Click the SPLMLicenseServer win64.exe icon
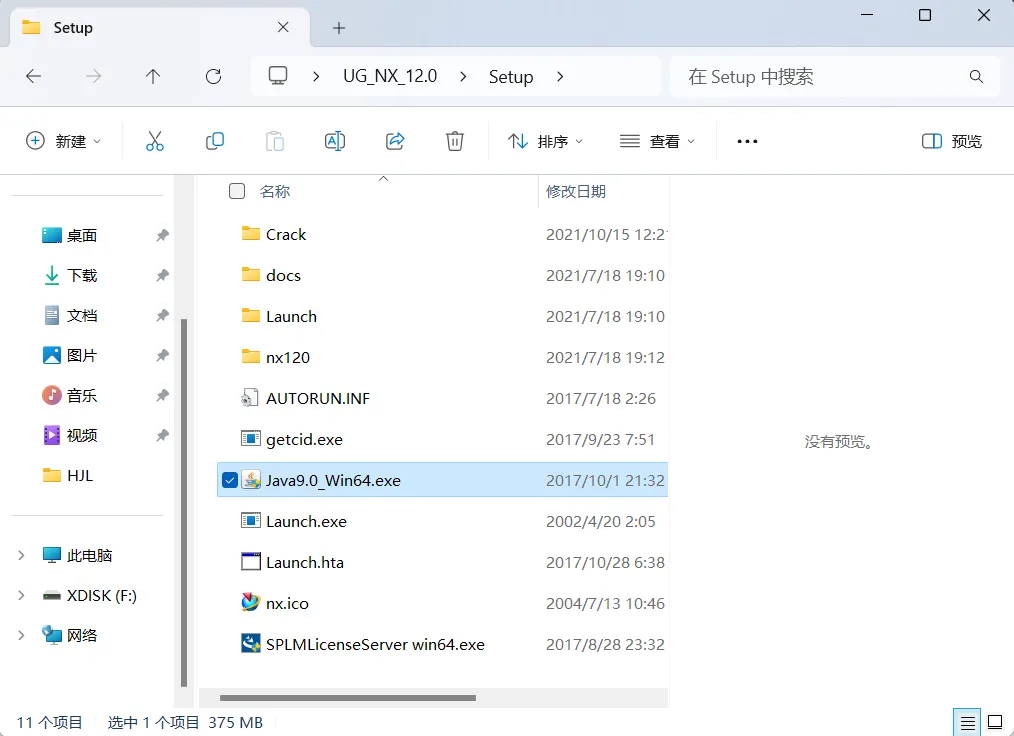The image size is (1014, 736). [251, 644]
